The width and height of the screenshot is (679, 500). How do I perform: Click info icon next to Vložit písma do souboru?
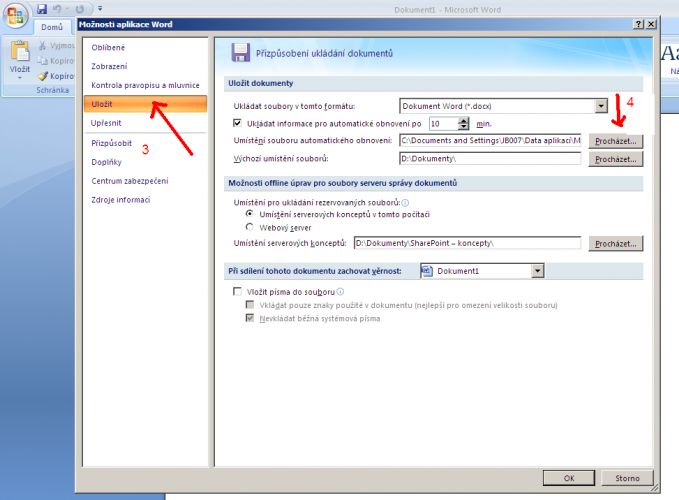[x=340, y=292]
